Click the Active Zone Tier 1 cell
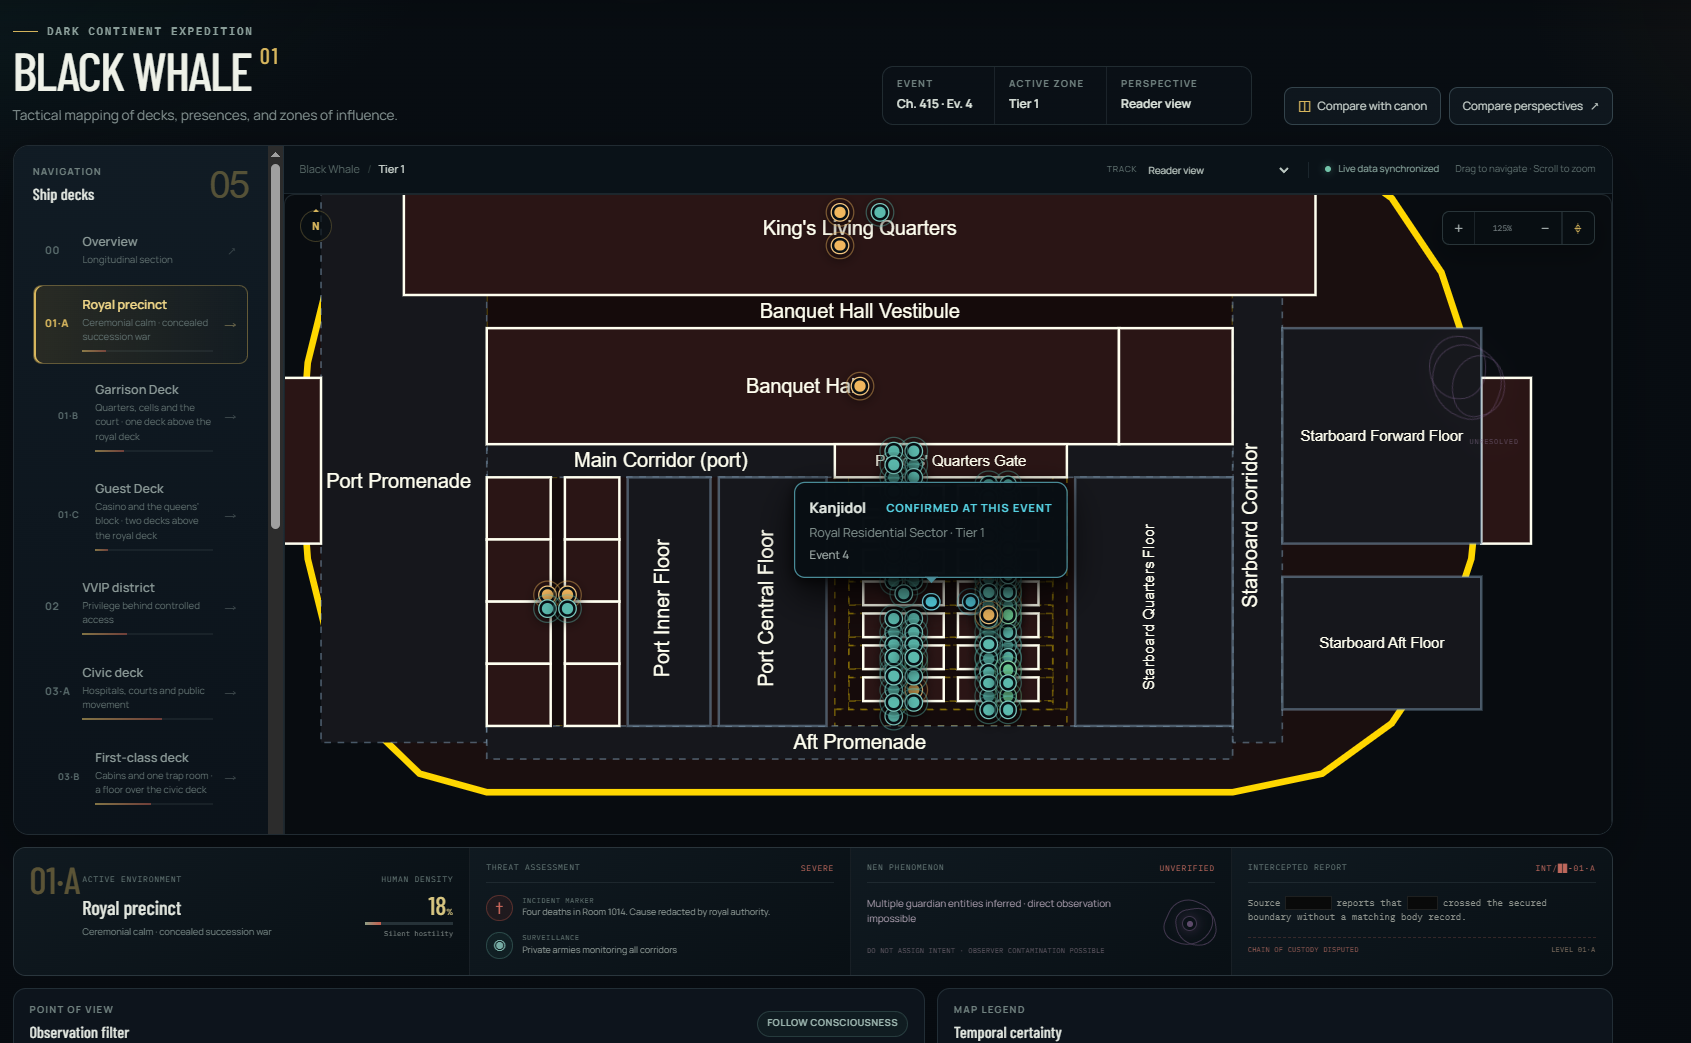Screen dimensions: 1691x1043 pyautogui.click(x=1050, y=95)
